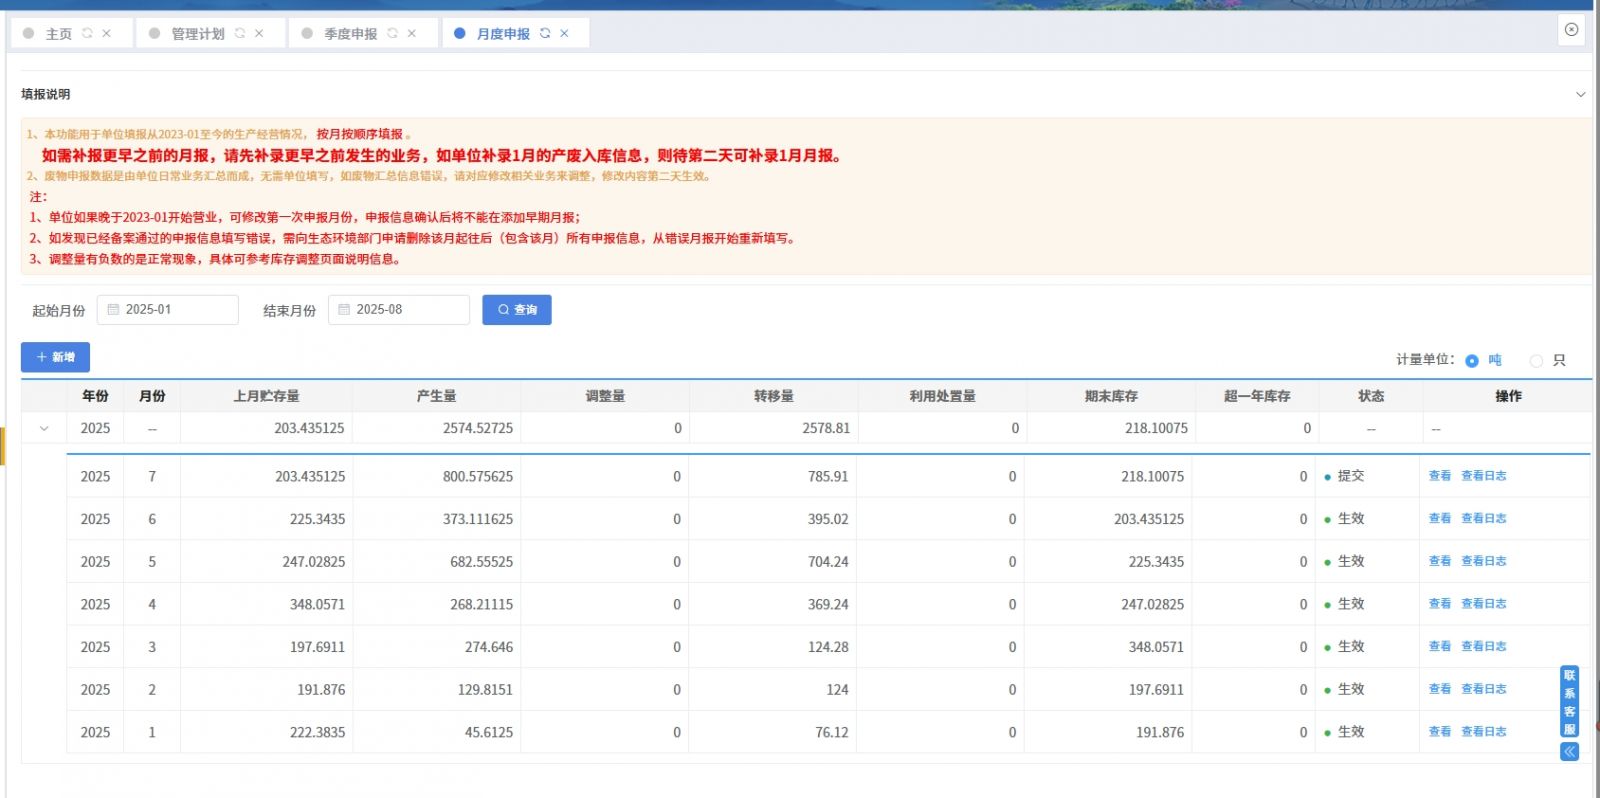
Task: Close the 月度申报 tab
Action: pos(565,33)
